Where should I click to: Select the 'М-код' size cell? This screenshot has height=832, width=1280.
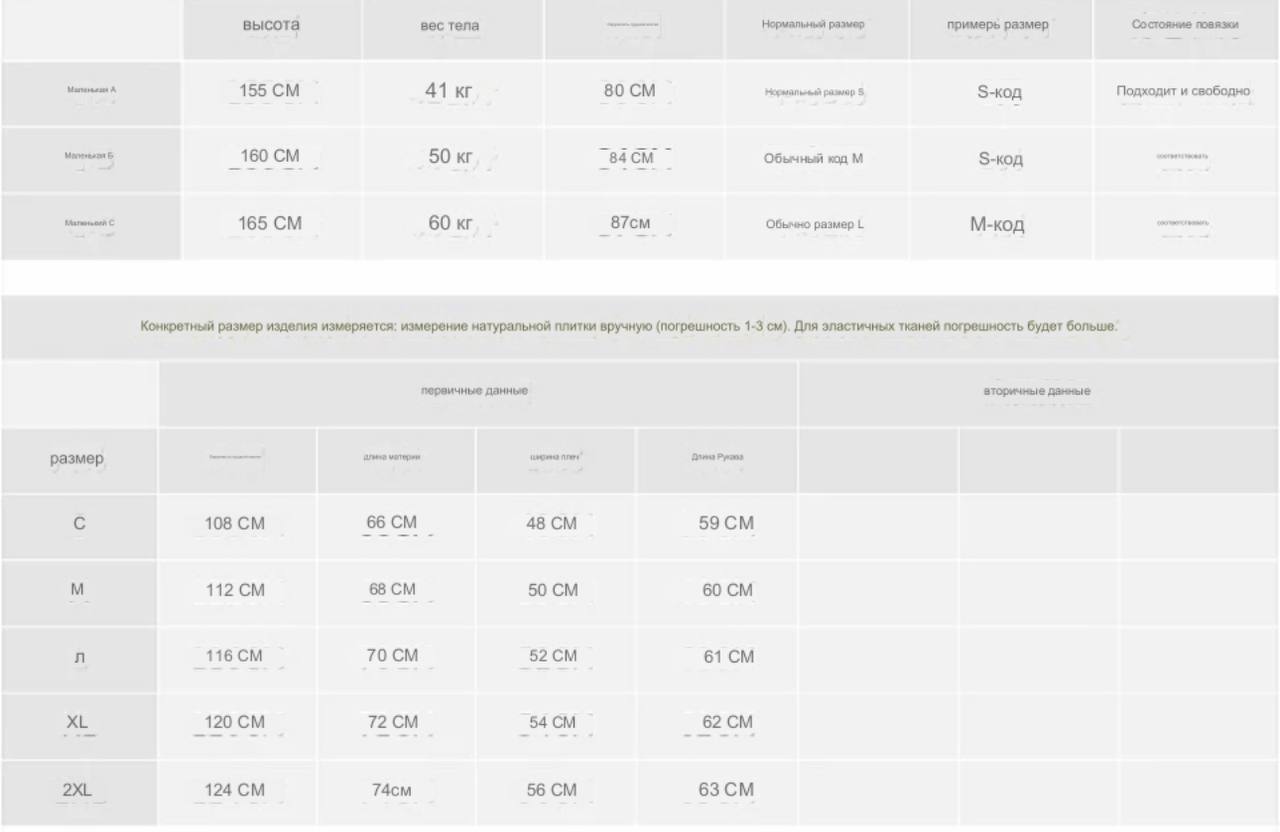(x=997, y=224)
